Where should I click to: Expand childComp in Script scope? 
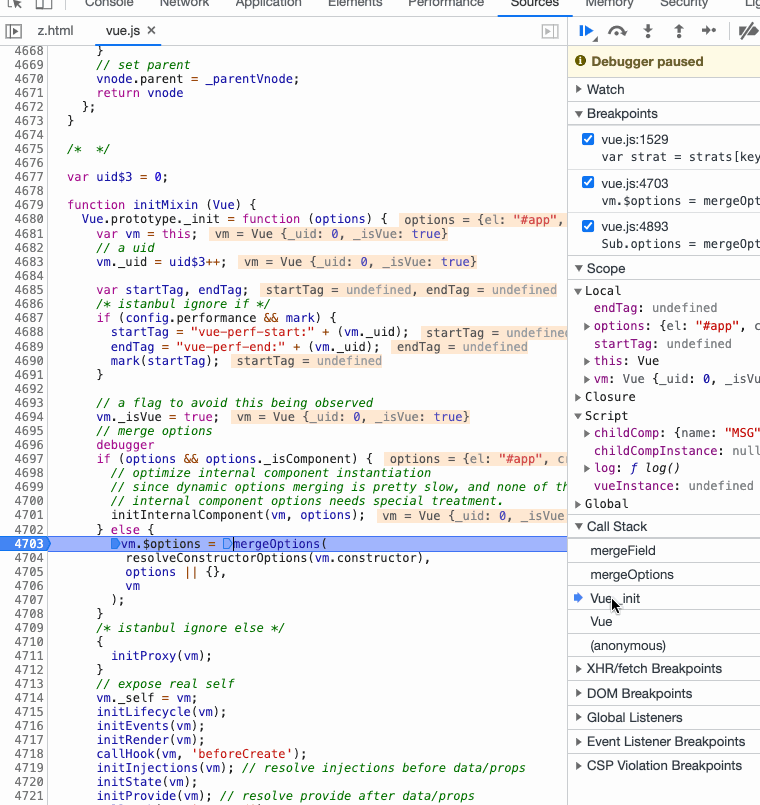tap(586, 433)
